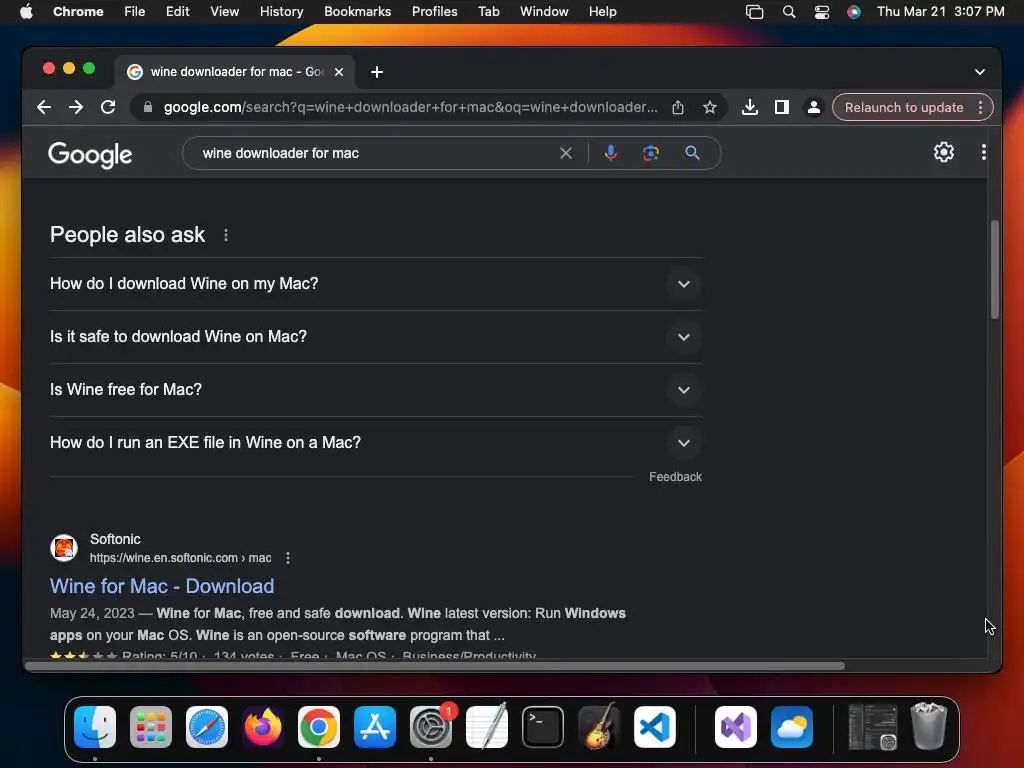The height and width of the screenshot is (768, 1024).
Task: Open Chrome downloads icon
Action: (750, 107)
